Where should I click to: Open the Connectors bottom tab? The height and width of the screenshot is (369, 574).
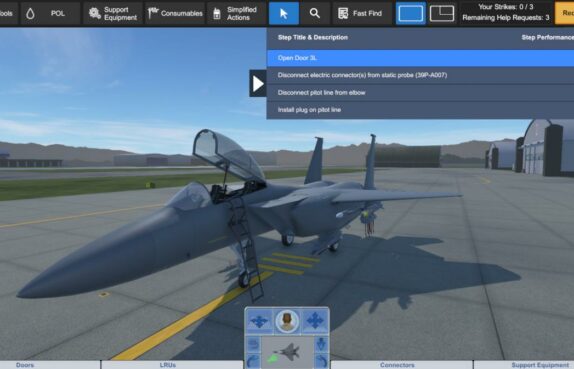397,365
